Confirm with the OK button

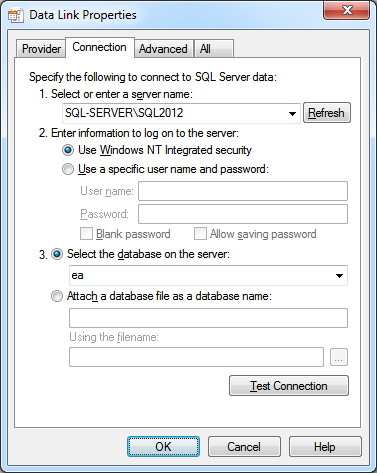click(x=163, y=447)
